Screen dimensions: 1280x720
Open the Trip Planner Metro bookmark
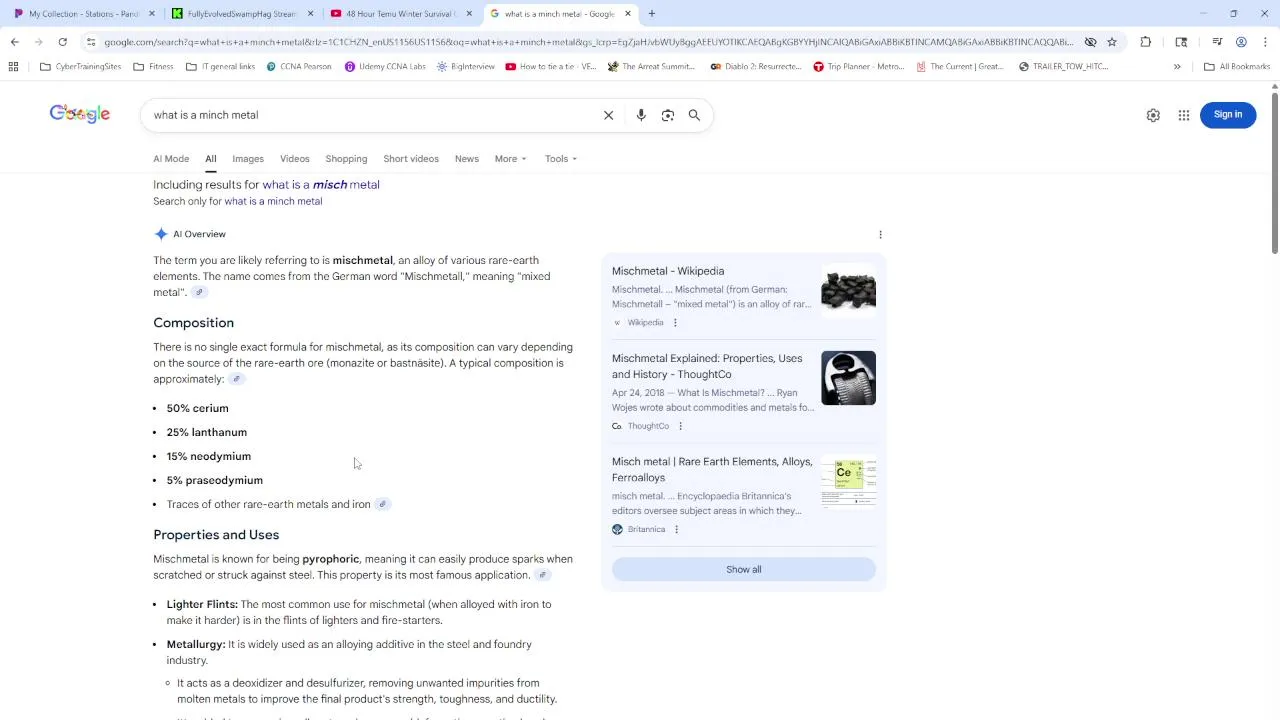tap(858, 67)
